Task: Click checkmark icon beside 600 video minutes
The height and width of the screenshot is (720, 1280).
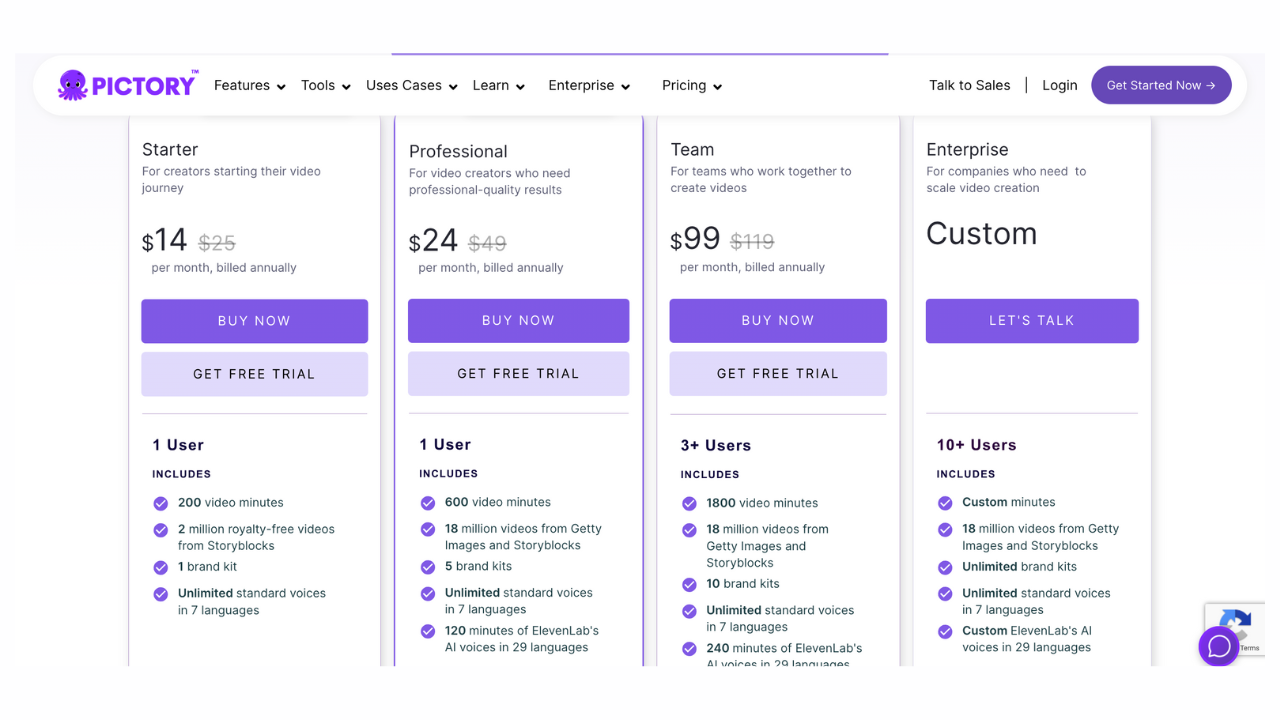Action: (428, 503)
